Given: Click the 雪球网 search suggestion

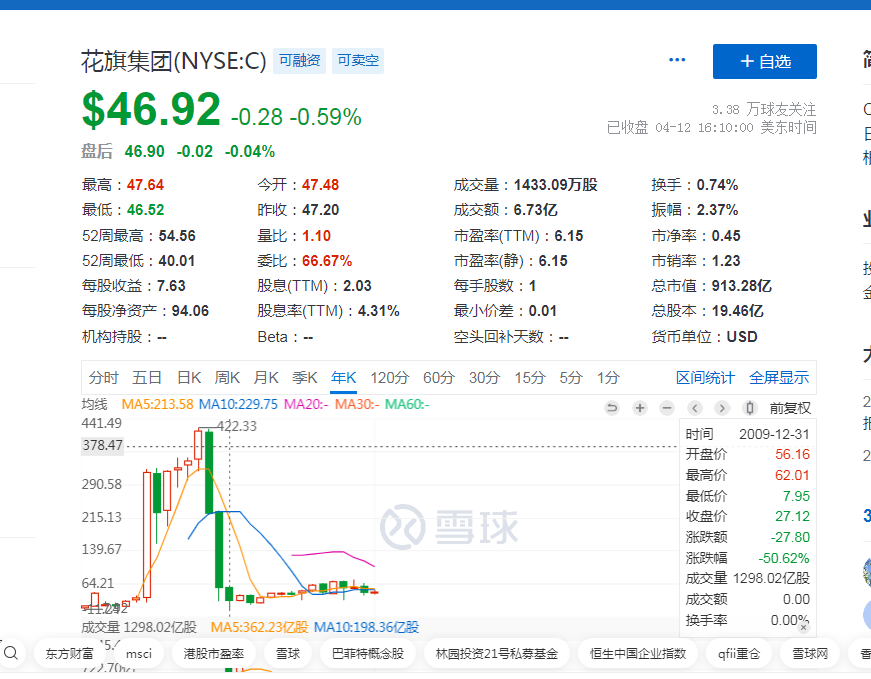Looking at the screenshot, I should click(x=809, y=653).
